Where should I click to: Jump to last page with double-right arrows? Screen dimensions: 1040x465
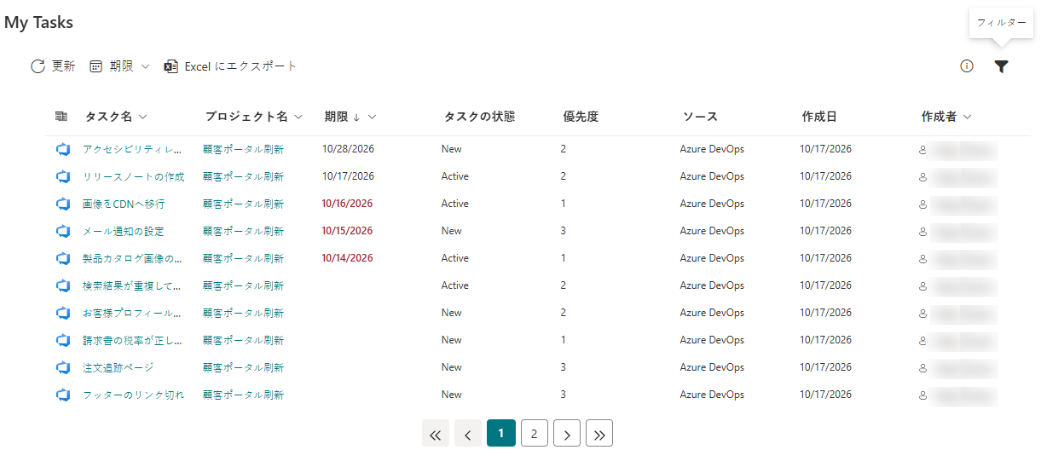[600, 434]
